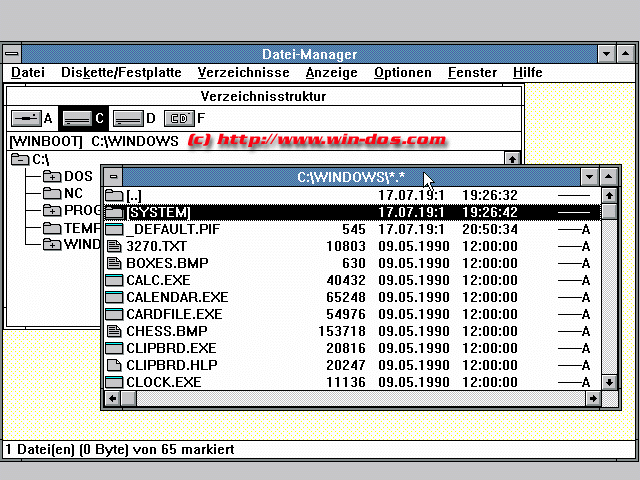Click file list vertical scrollbar down arrow
Image resolution: width=640 pixels, height=480 pixels.
pyautogui.click(x=610, y=382)
